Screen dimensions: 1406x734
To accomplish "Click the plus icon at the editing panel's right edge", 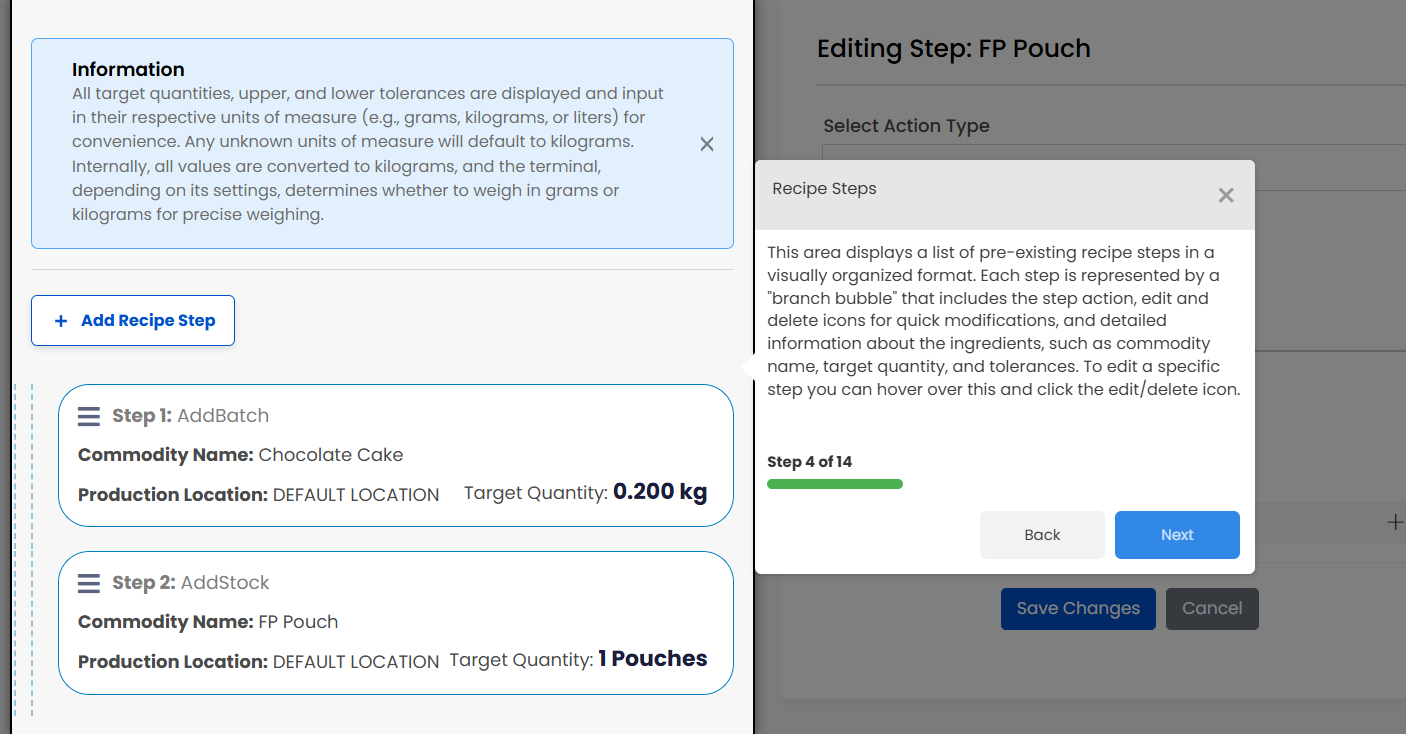I will point(1395,522).
